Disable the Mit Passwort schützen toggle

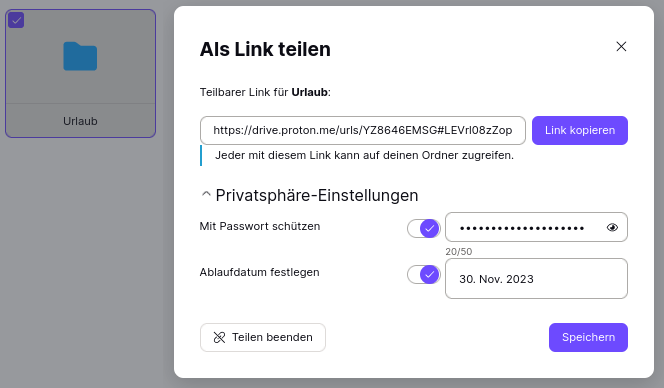tap(423, 229)
